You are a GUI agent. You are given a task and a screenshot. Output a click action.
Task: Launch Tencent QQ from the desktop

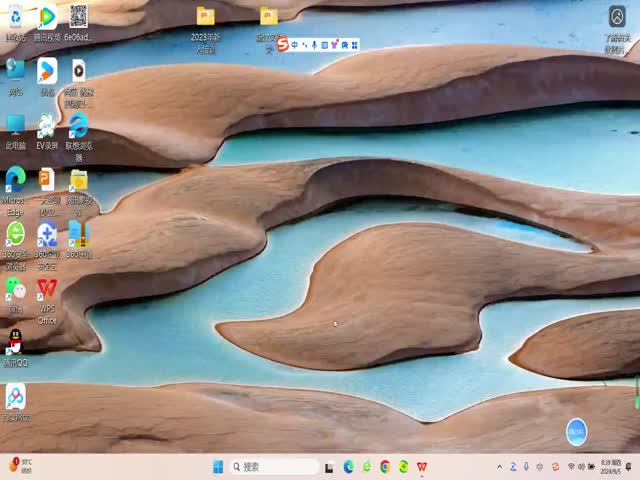(x=16, y=343)
